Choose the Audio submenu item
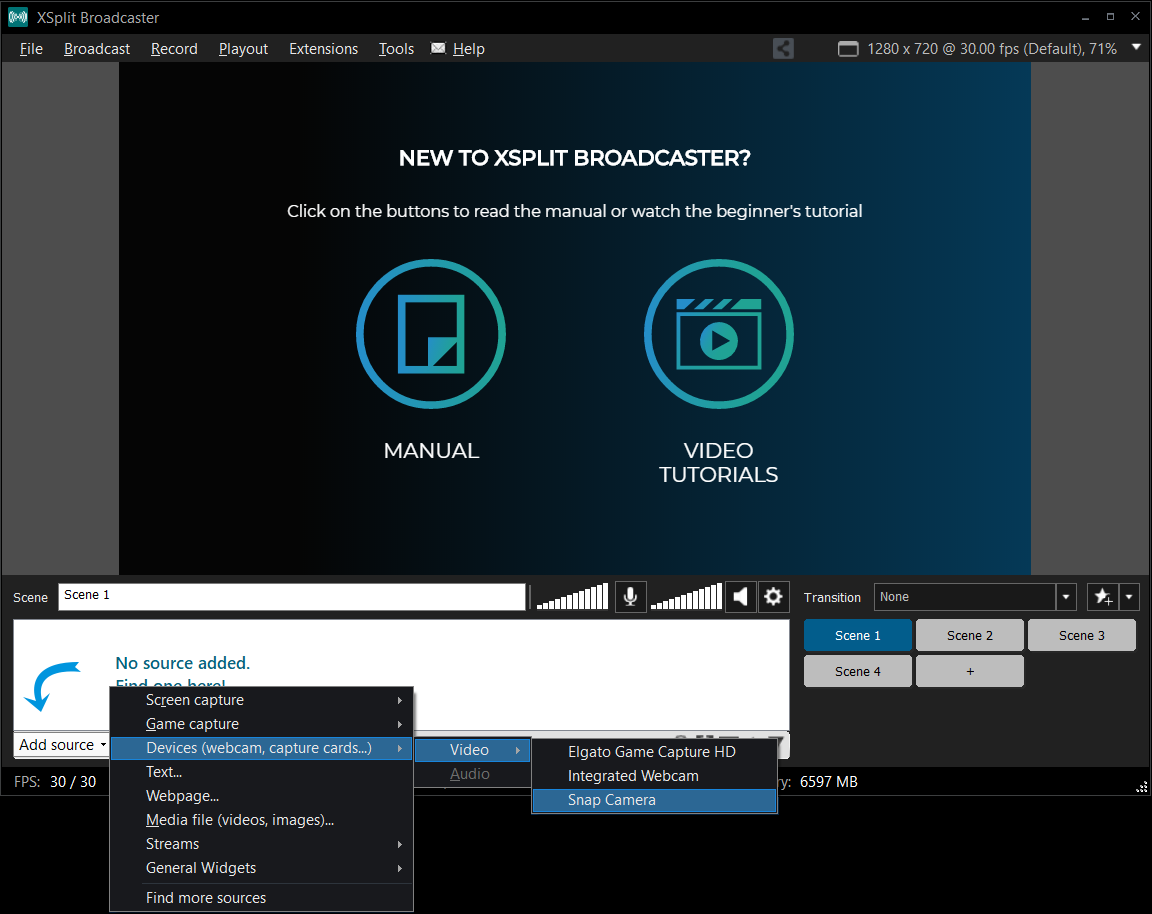 click(472, 774)
